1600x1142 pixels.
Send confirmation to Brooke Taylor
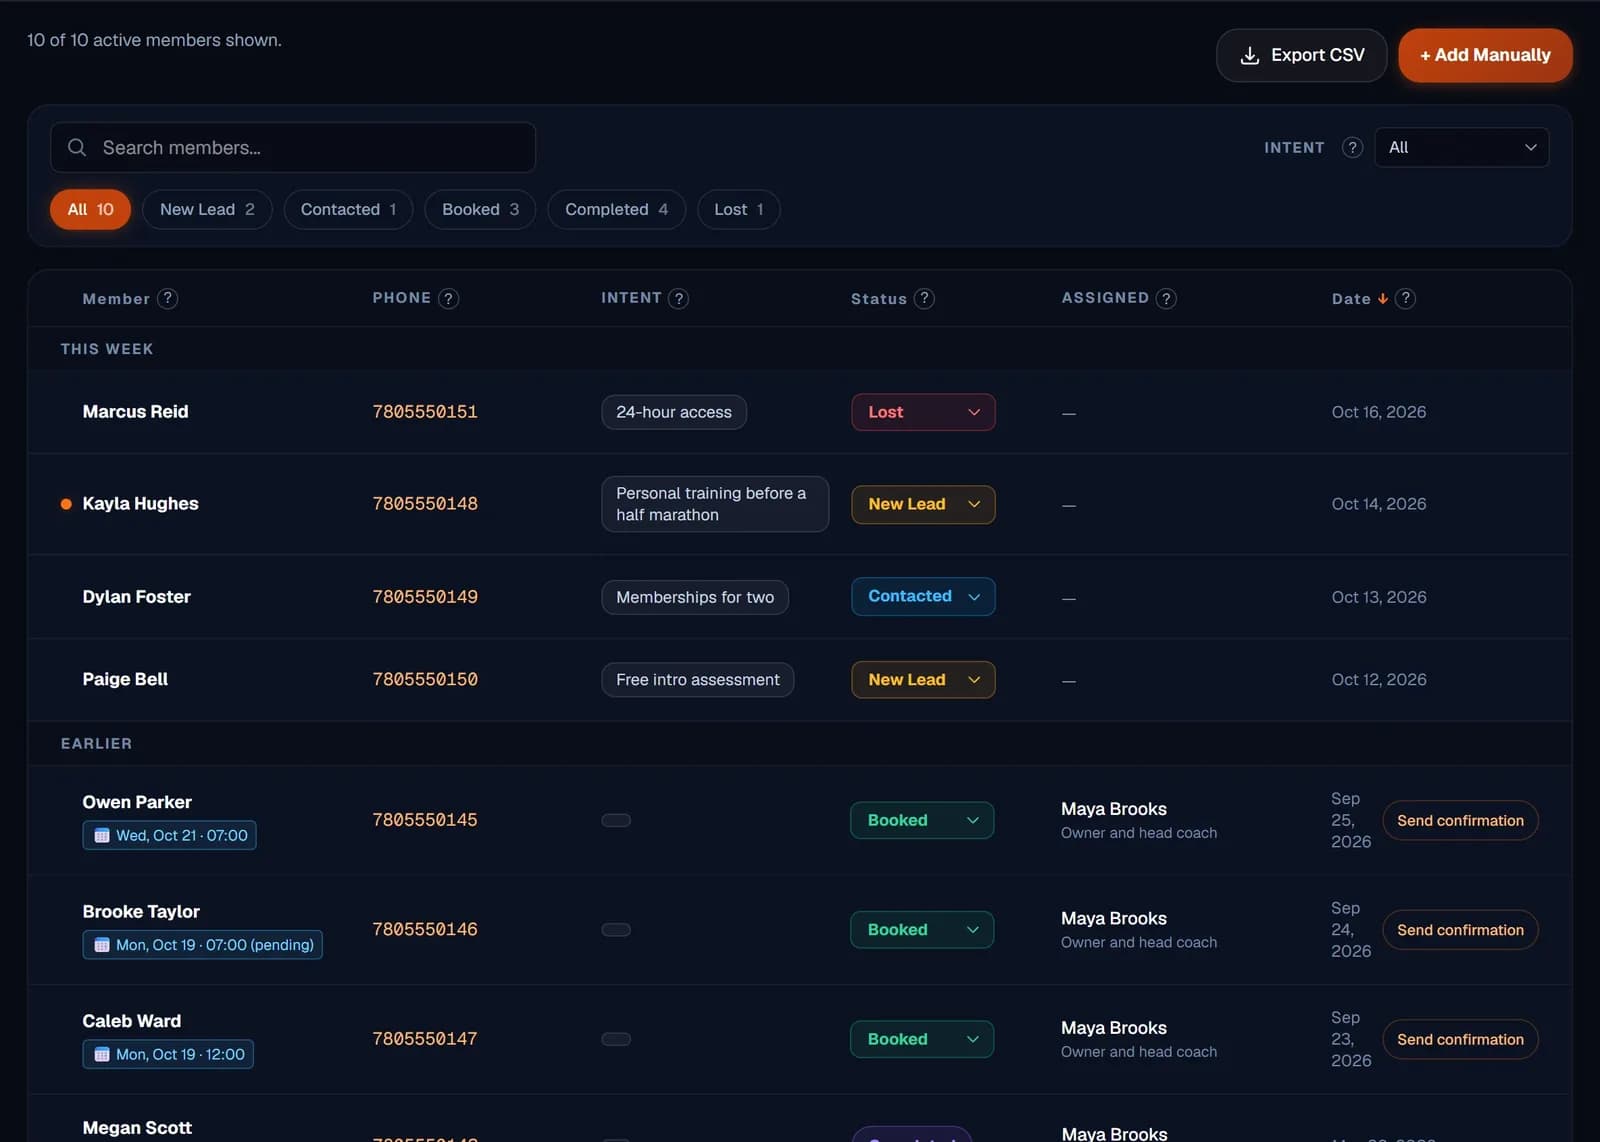pyautogui.click(x=1460, y=930)
